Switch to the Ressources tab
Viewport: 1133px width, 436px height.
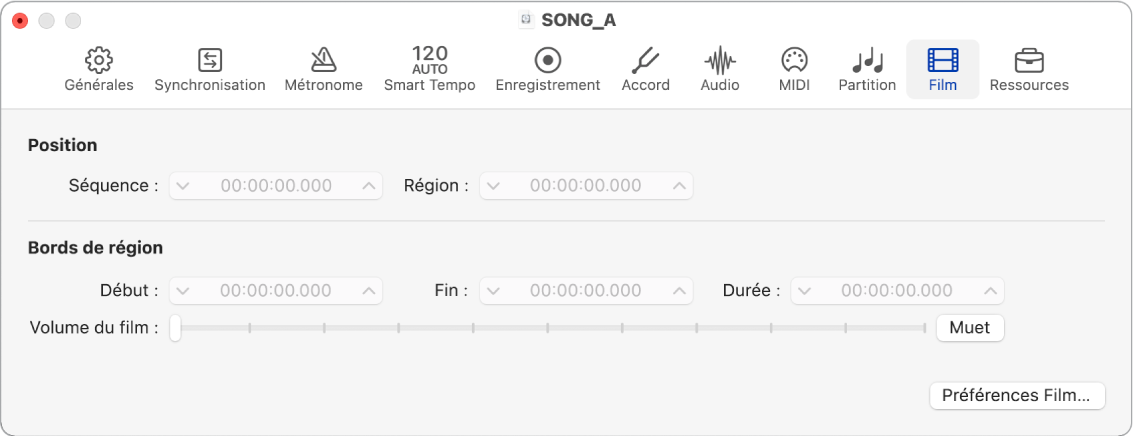tap(1029, 60)
